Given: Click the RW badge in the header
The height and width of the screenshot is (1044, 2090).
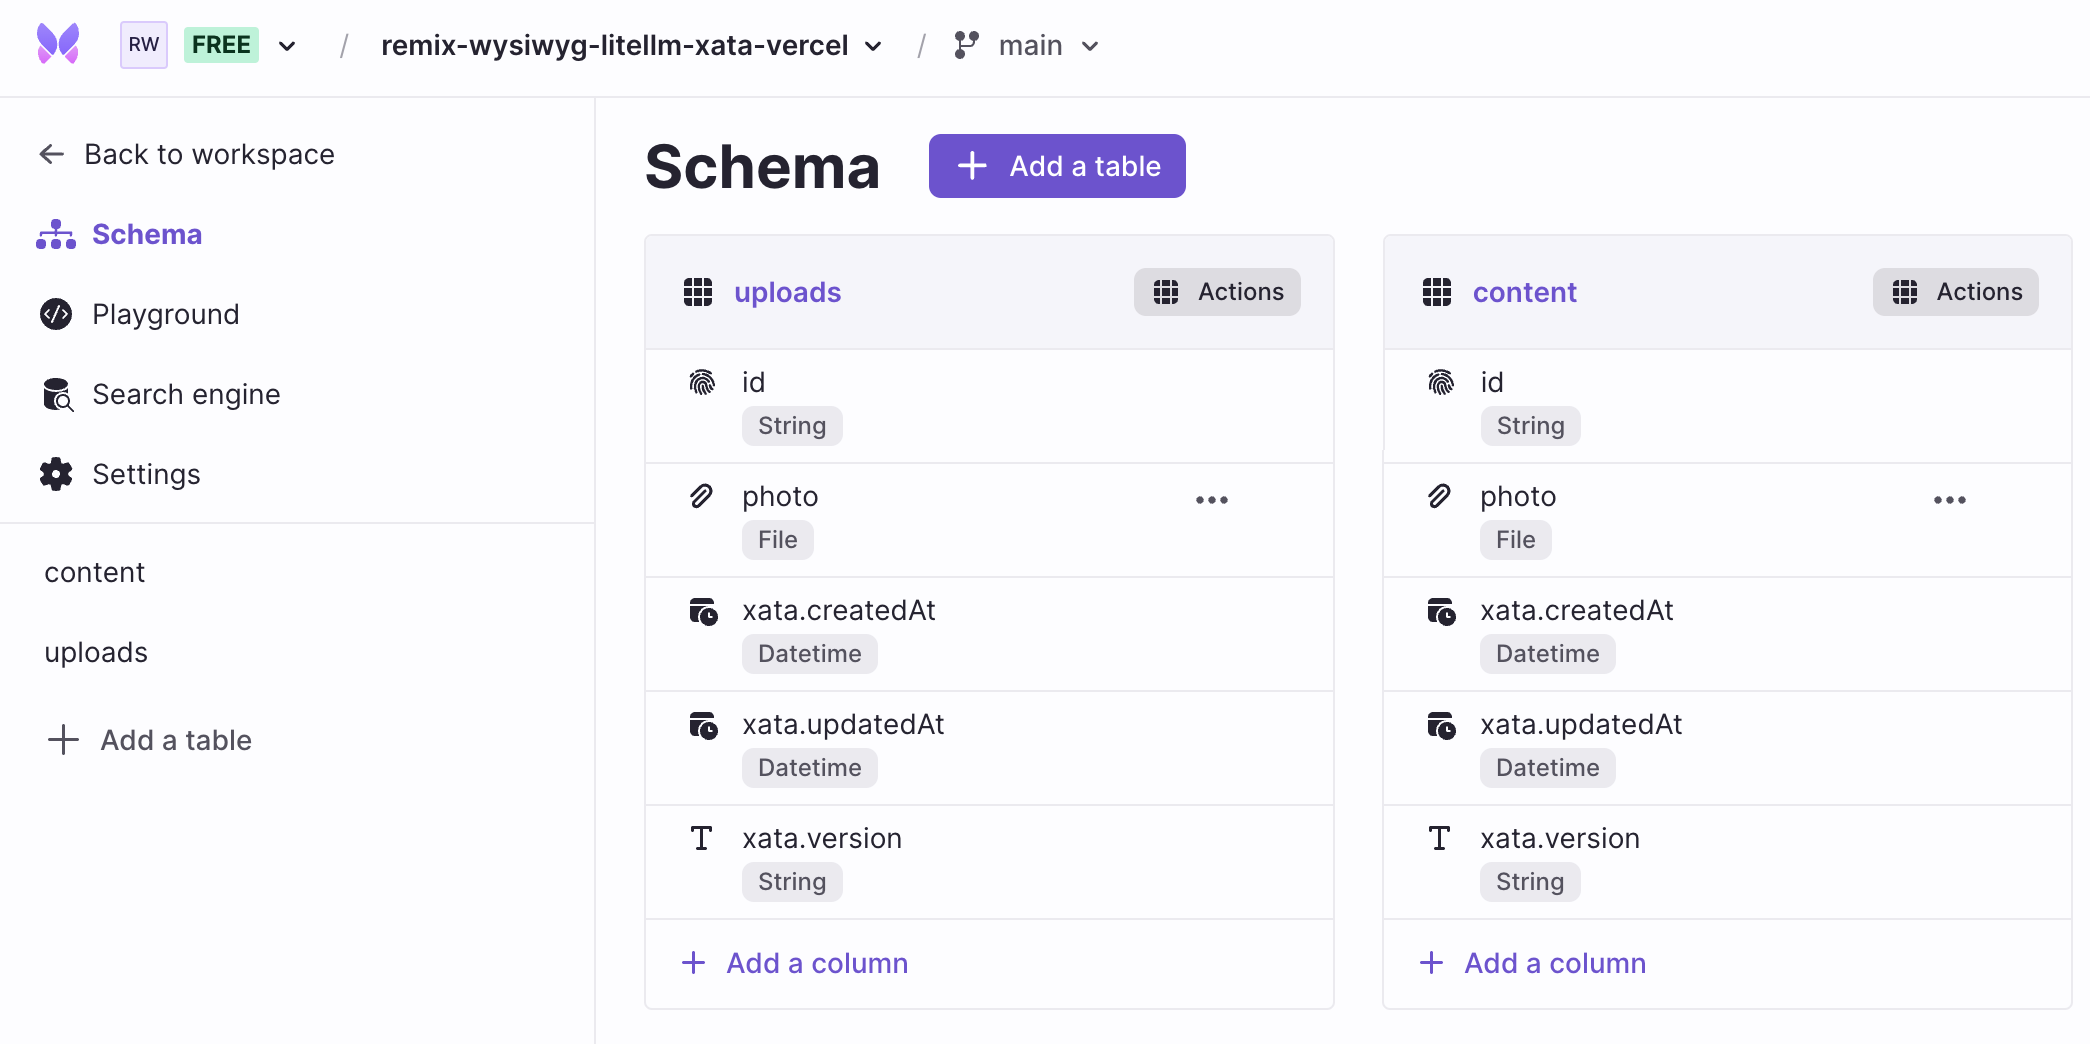Looking at the screenshot, I should click(143, 45).
